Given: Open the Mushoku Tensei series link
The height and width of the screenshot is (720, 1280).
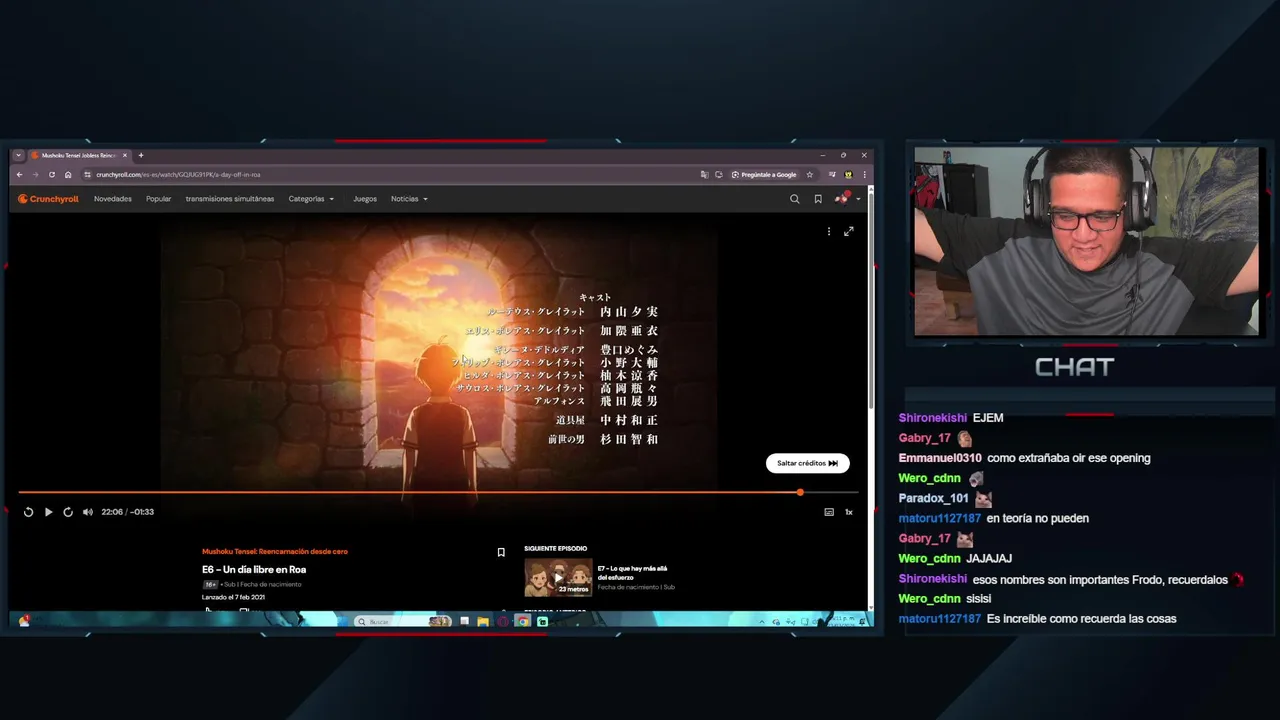Looking at the screenshot, I should pos(275,551).
